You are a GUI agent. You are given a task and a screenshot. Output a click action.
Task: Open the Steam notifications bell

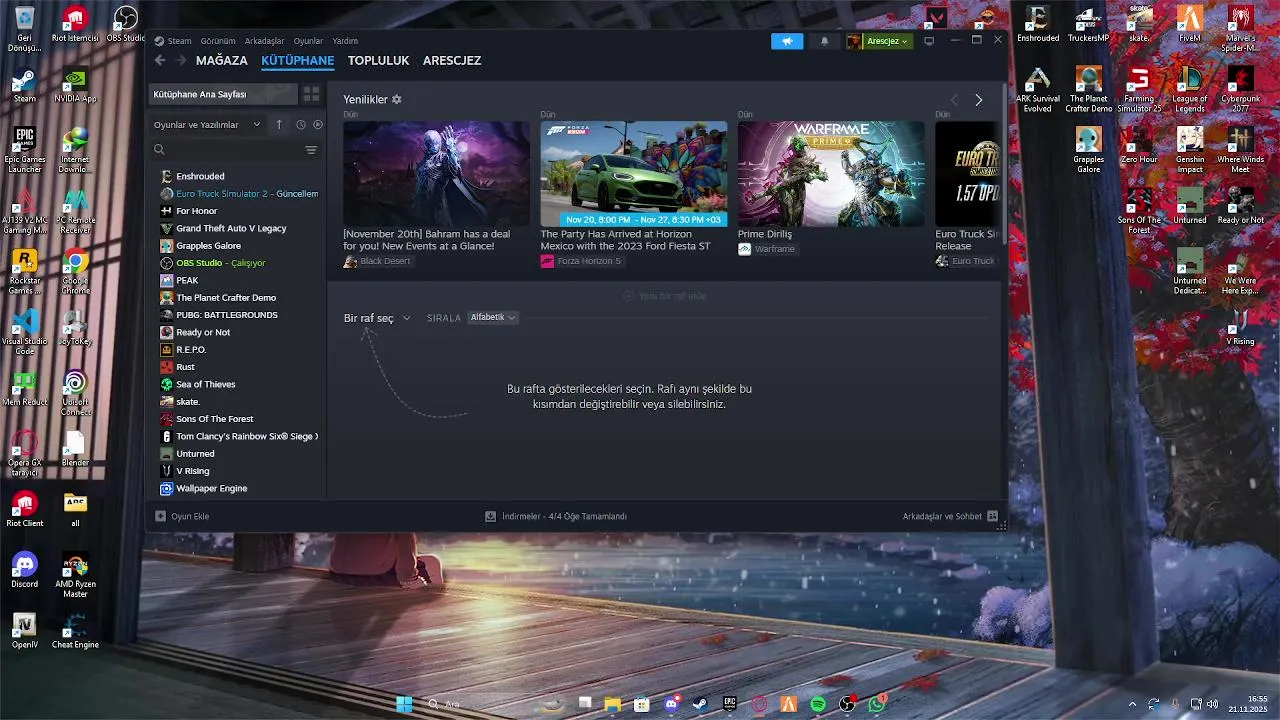(x=824, y=41)
